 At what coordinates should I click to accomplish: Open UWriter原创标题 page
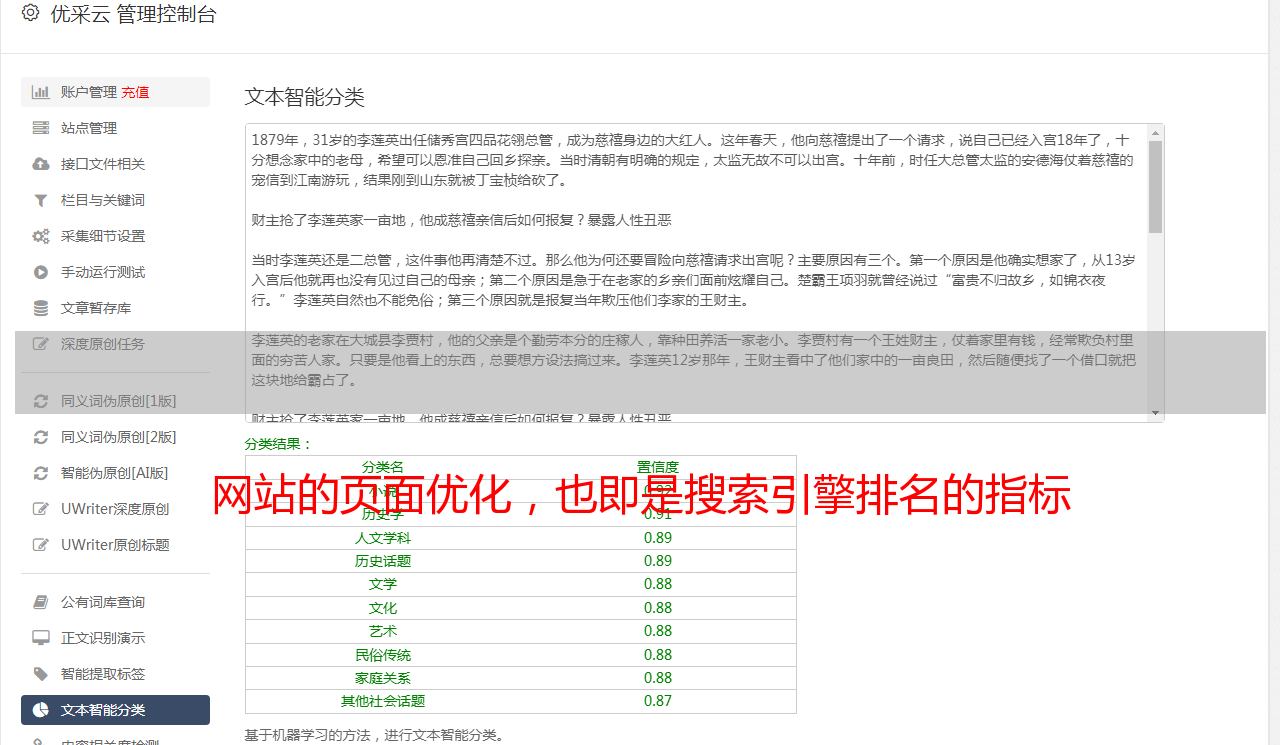click(x=115, y=545)
